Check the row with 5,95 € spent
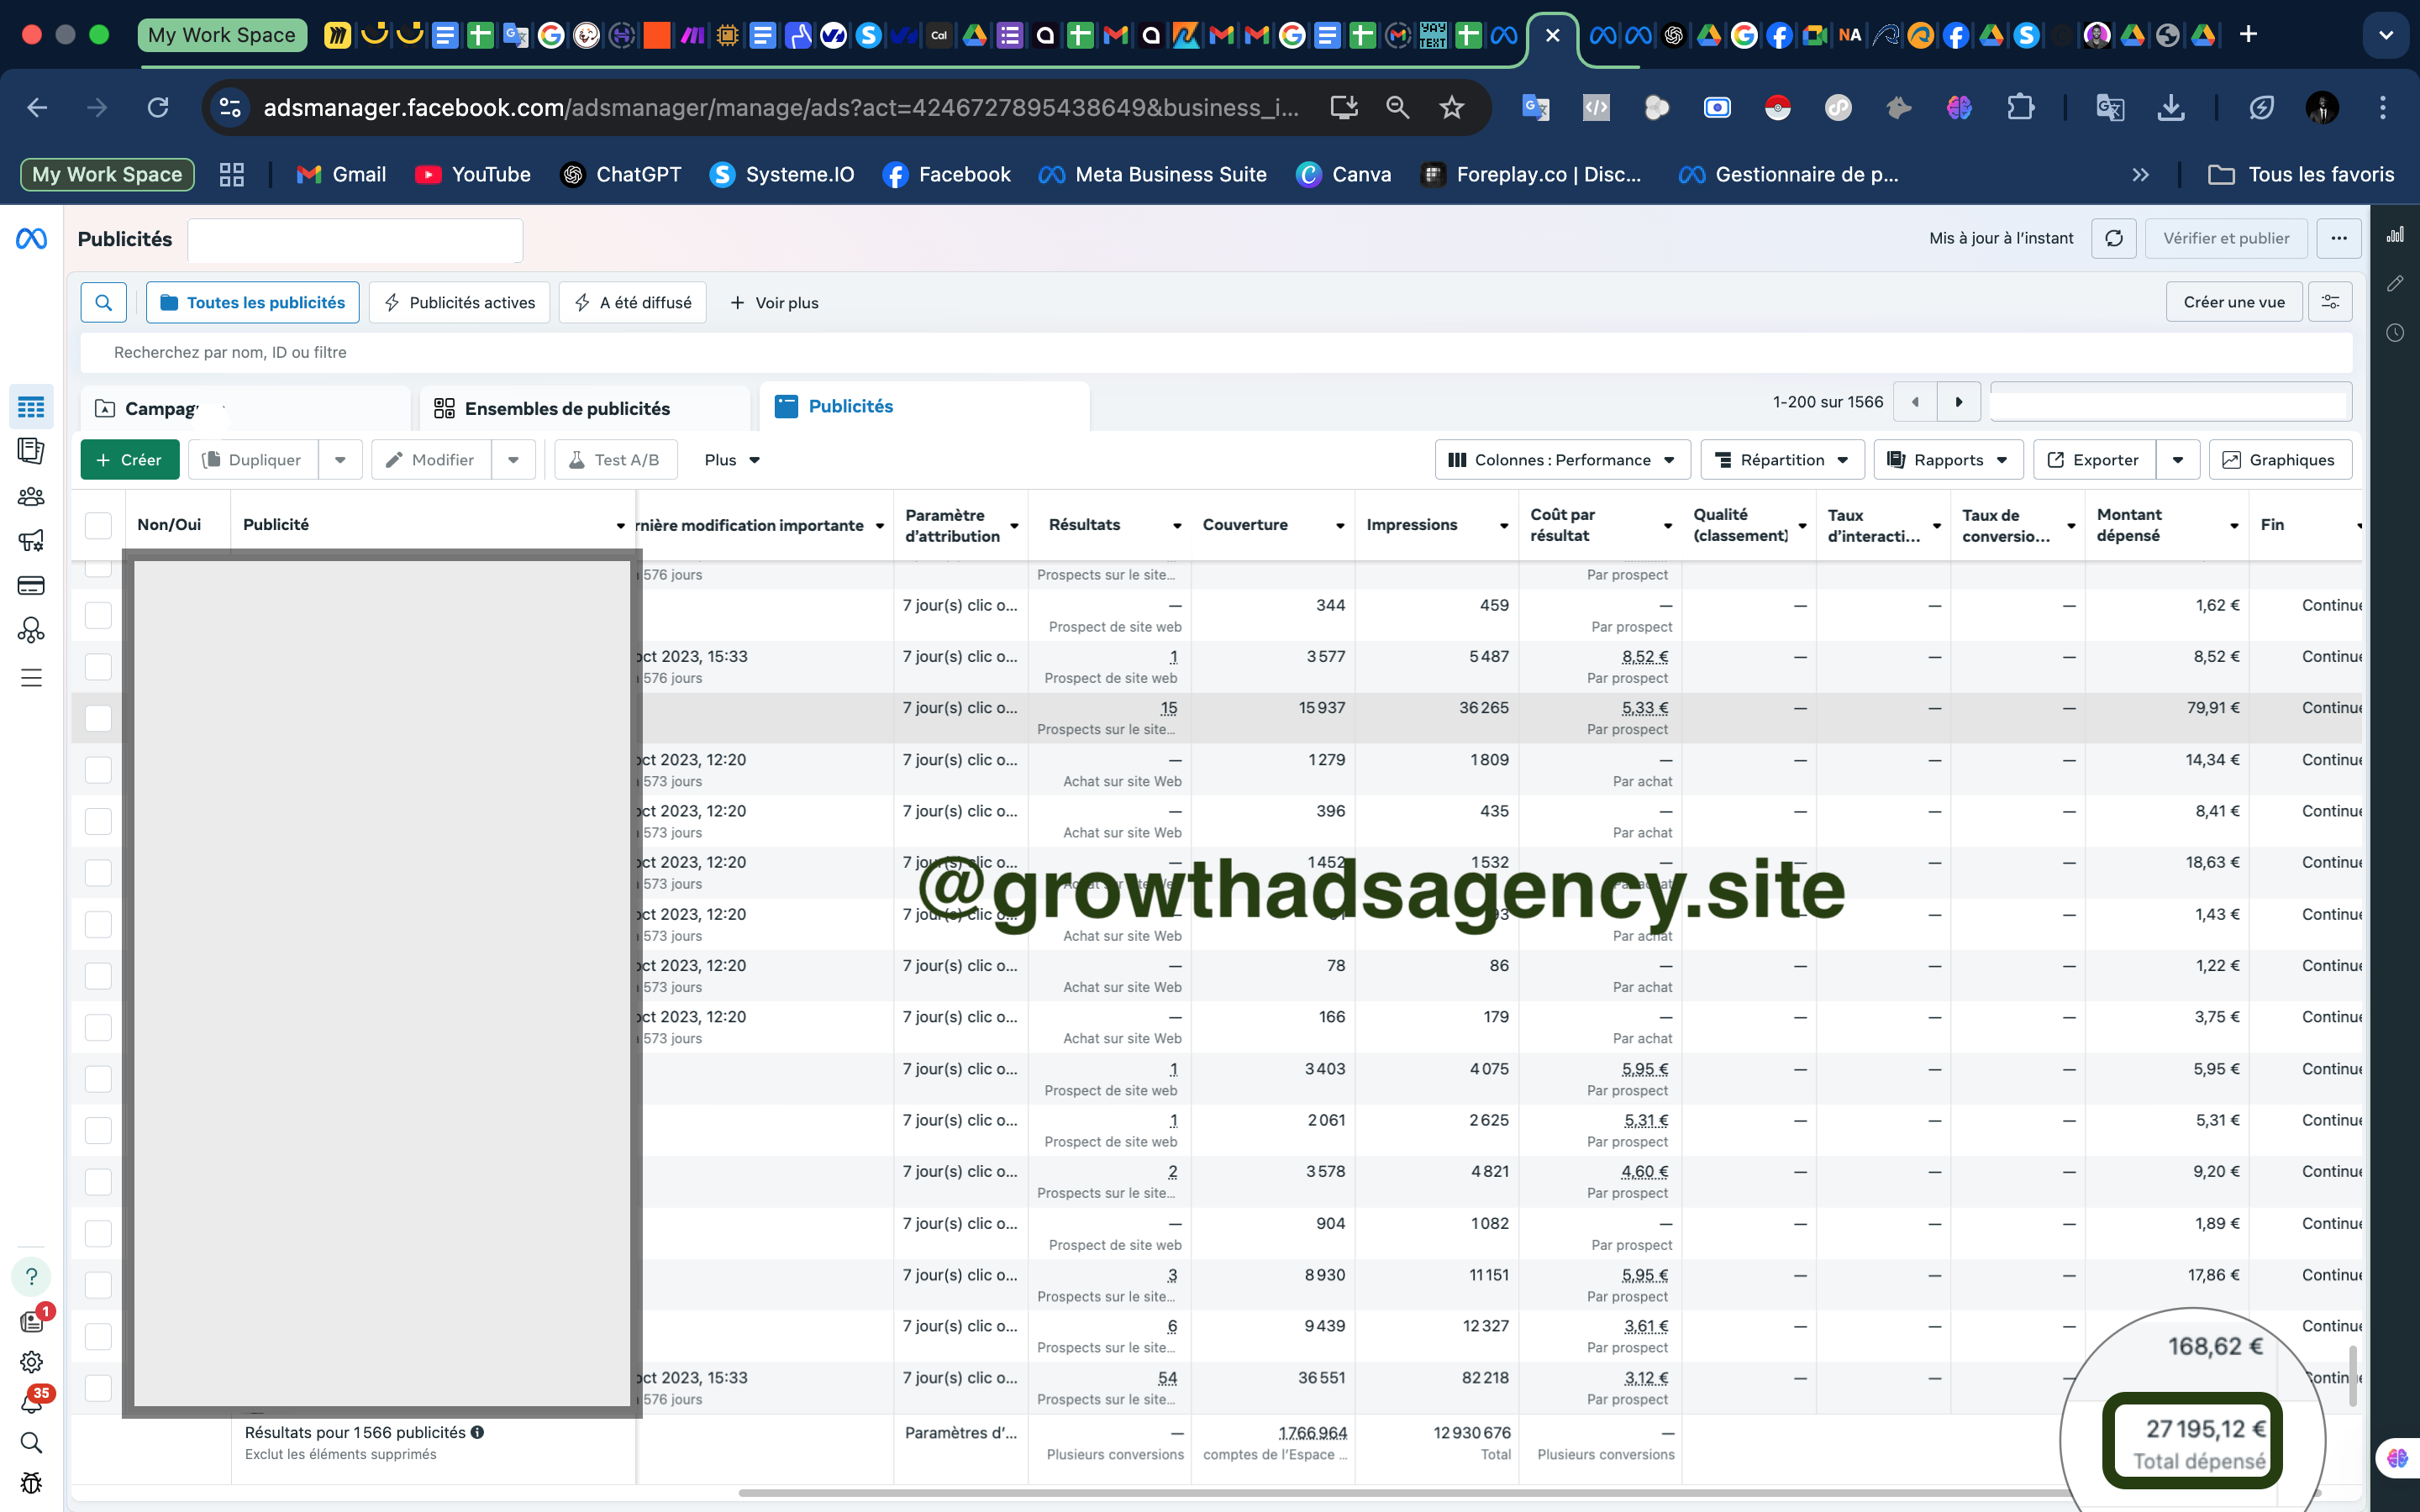The image size is (2420, 1512). (x=98, y=1079)
